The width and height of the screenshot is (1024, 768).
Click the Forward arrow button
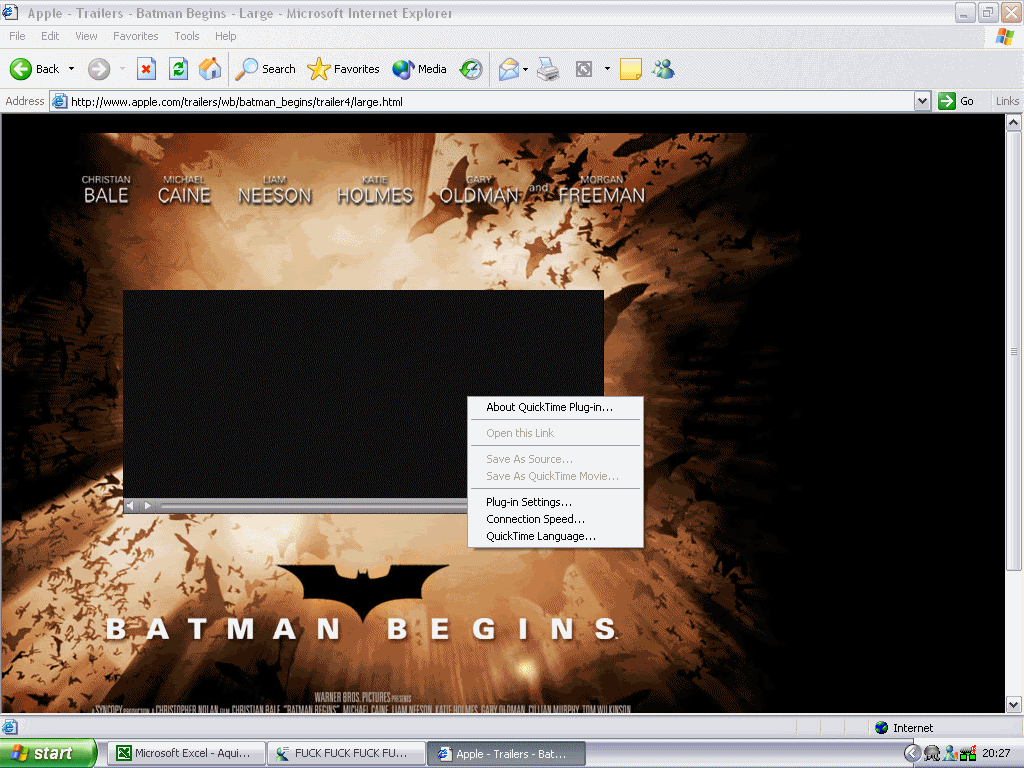99,69
